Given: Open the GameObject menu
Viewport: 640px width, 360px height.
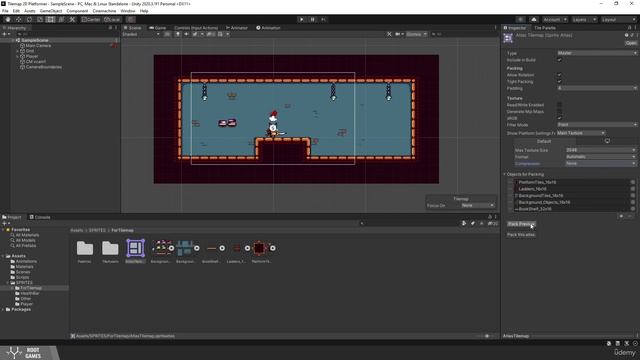Looking at the screenshot, I should click(x=51, y=11).
